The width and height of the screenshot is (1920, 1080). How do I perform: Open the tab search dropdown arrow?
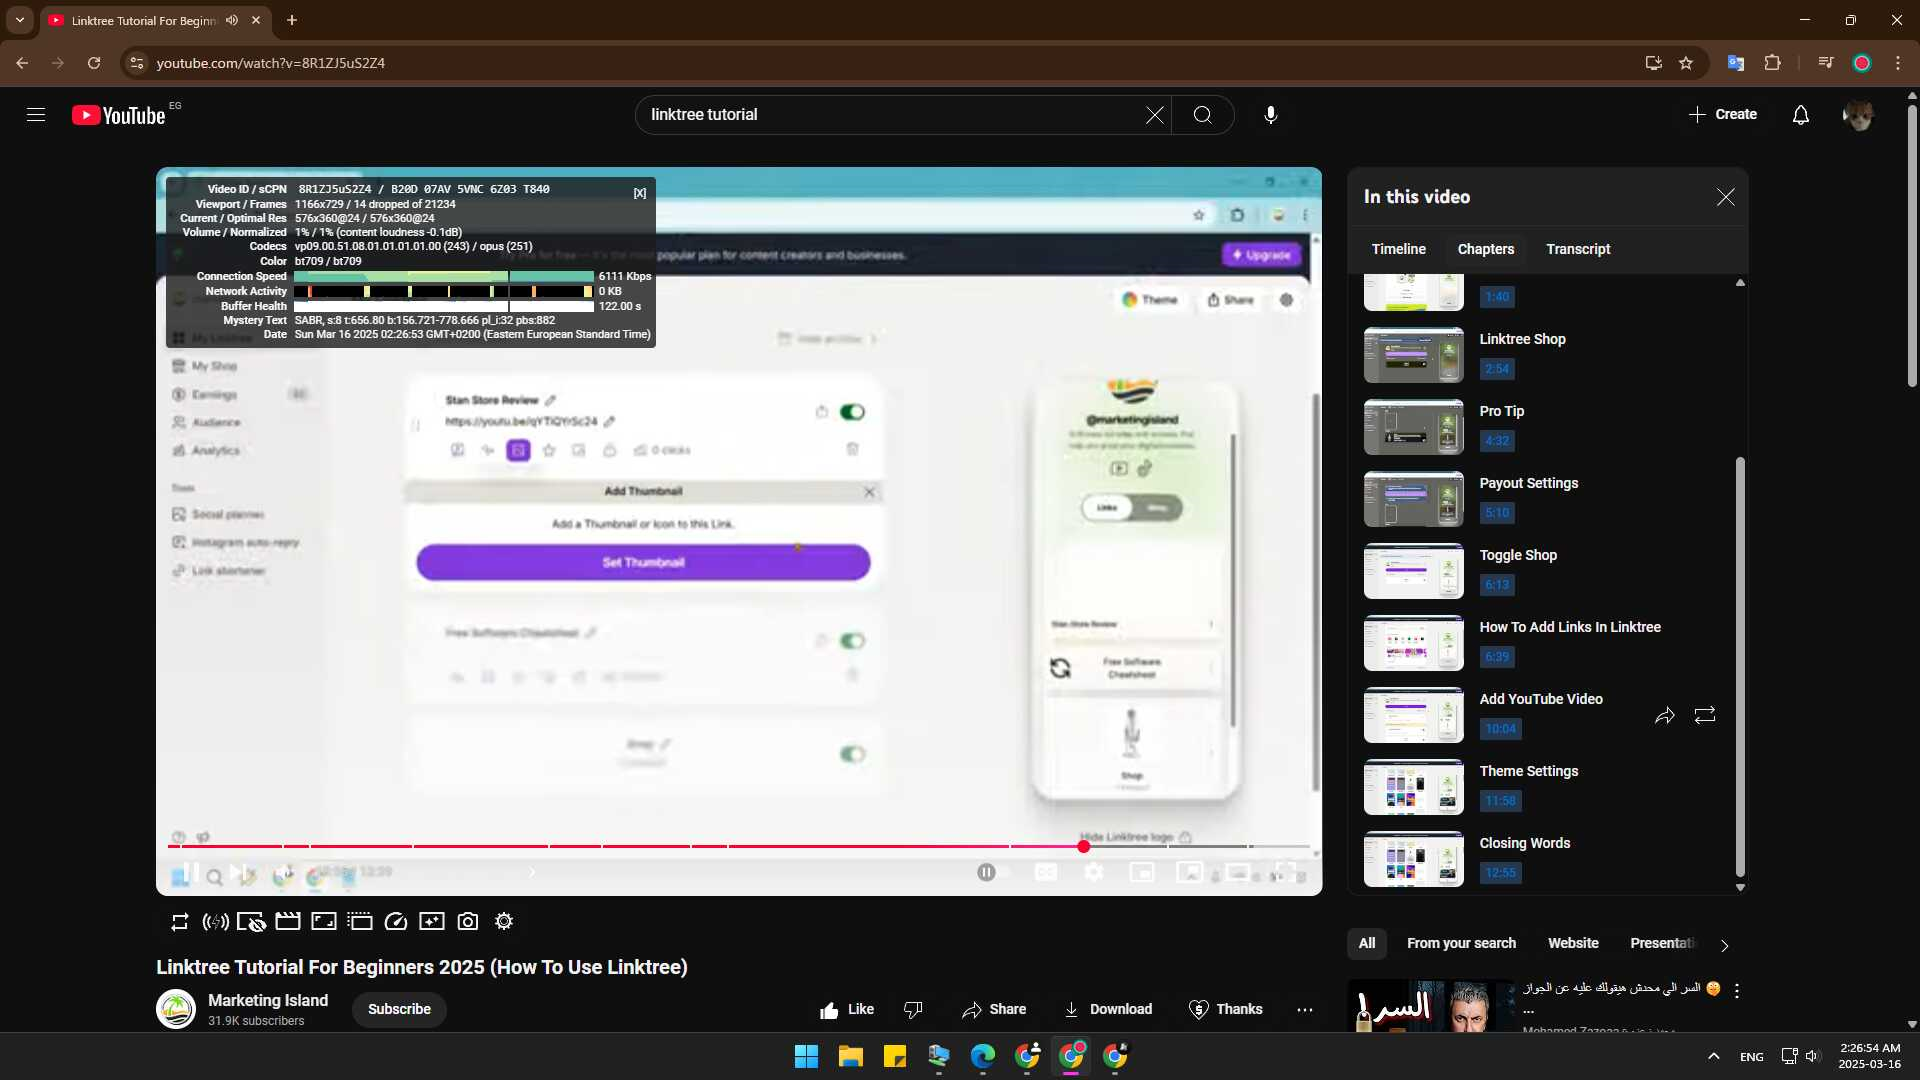tap(20, 20)
